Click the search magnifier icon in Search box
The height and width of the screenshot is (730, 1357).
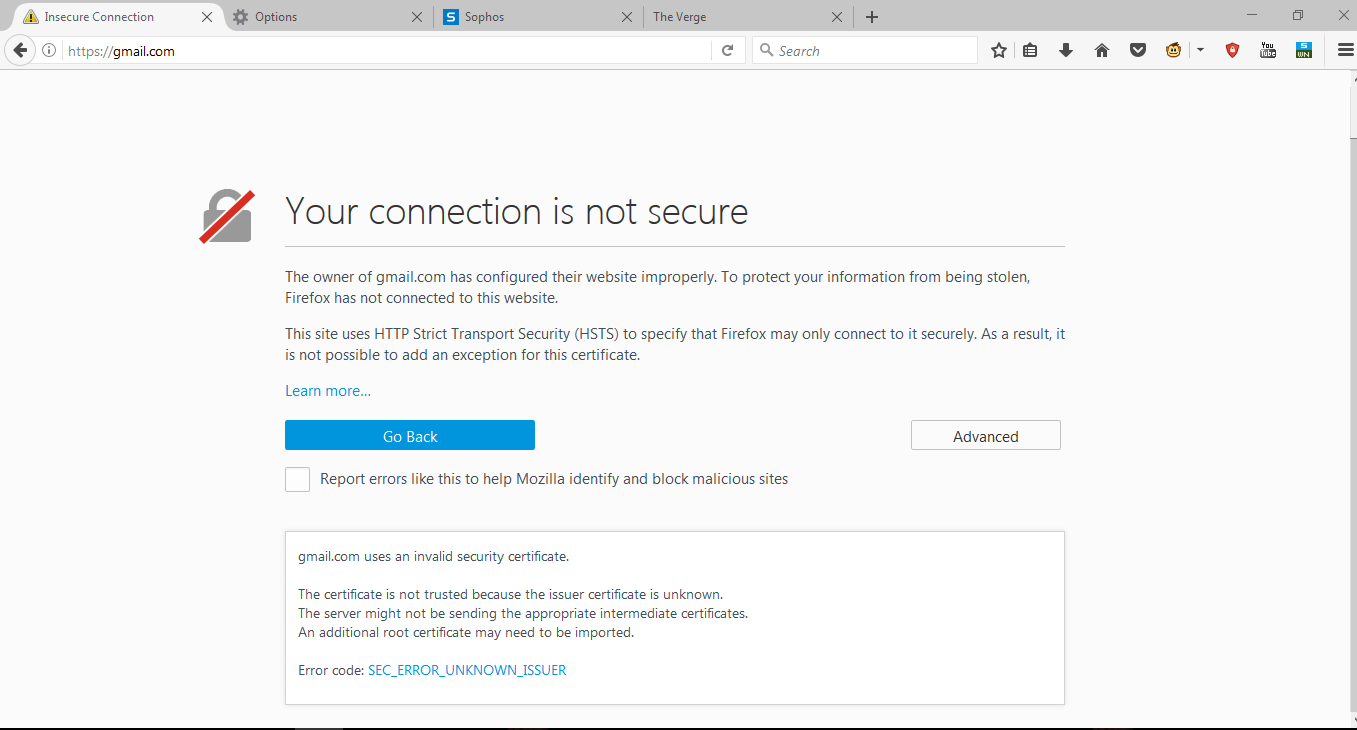pos(766,51)
